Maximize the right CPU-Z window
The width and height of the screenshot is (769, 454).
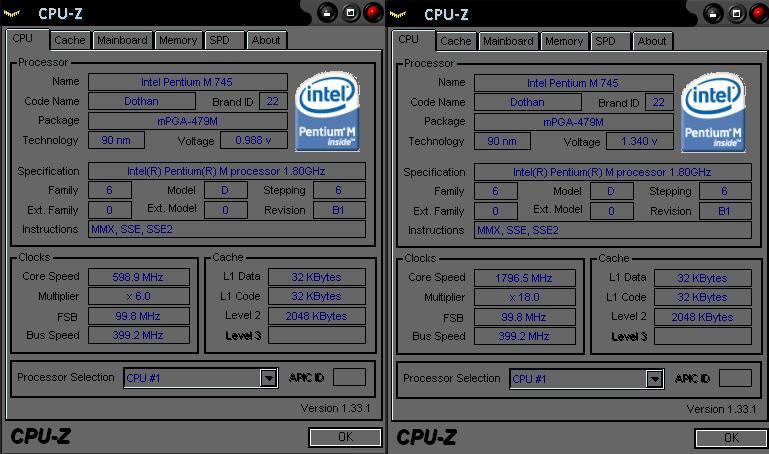tap(736, 14)
